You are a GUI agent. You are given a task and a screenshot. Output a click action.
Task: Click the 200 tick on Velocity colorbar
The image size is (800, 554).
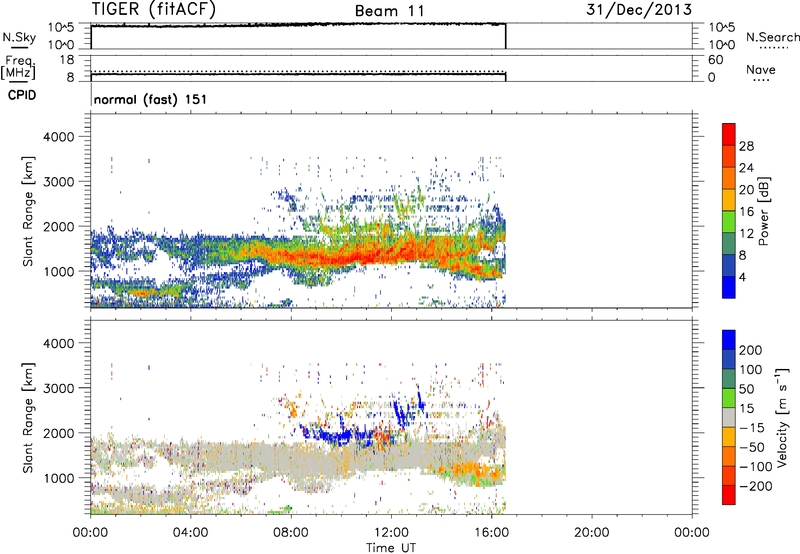point(751,350)
